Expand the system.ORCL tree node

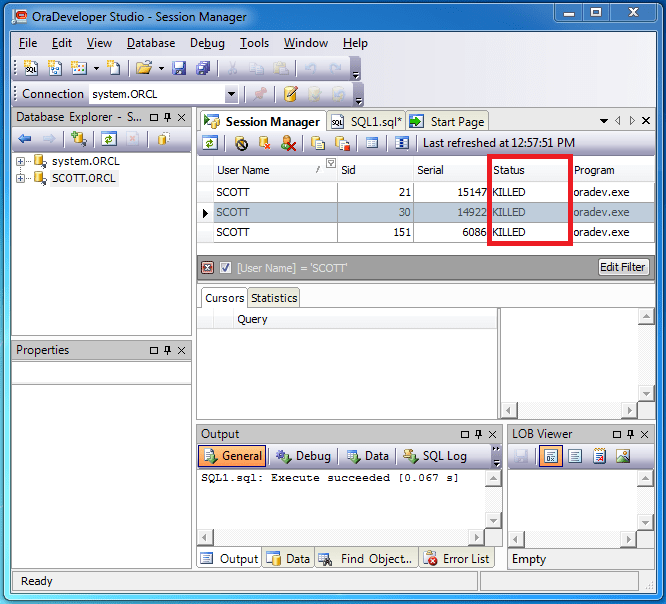20,161
